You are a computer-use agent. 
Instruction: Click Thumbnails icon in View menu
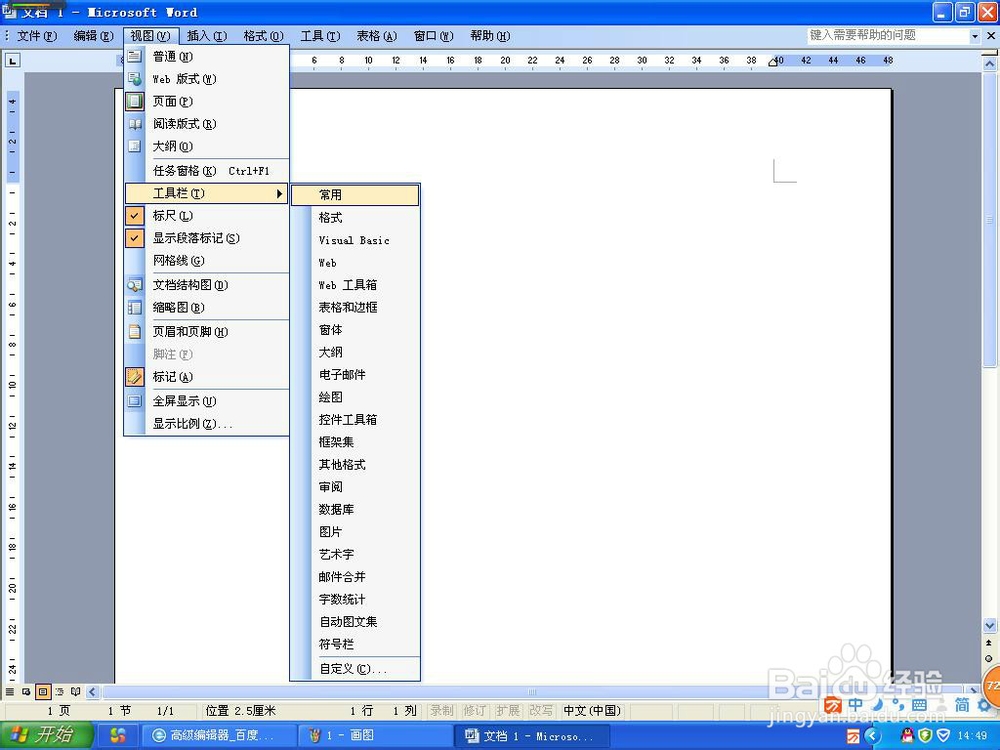(135, 307)
